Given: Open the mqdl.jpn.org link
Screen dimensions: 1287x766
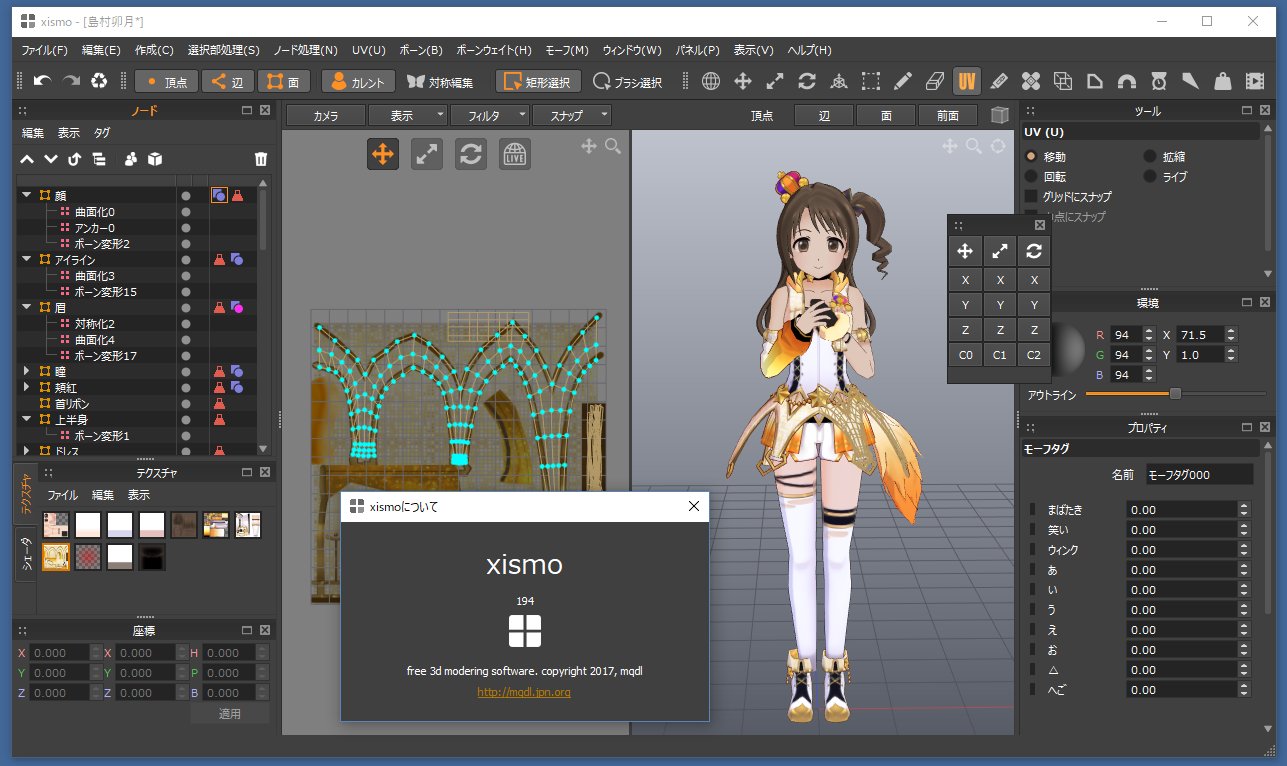Looking at the screenshot, I should pyautogui.click(x=524, y=692).
